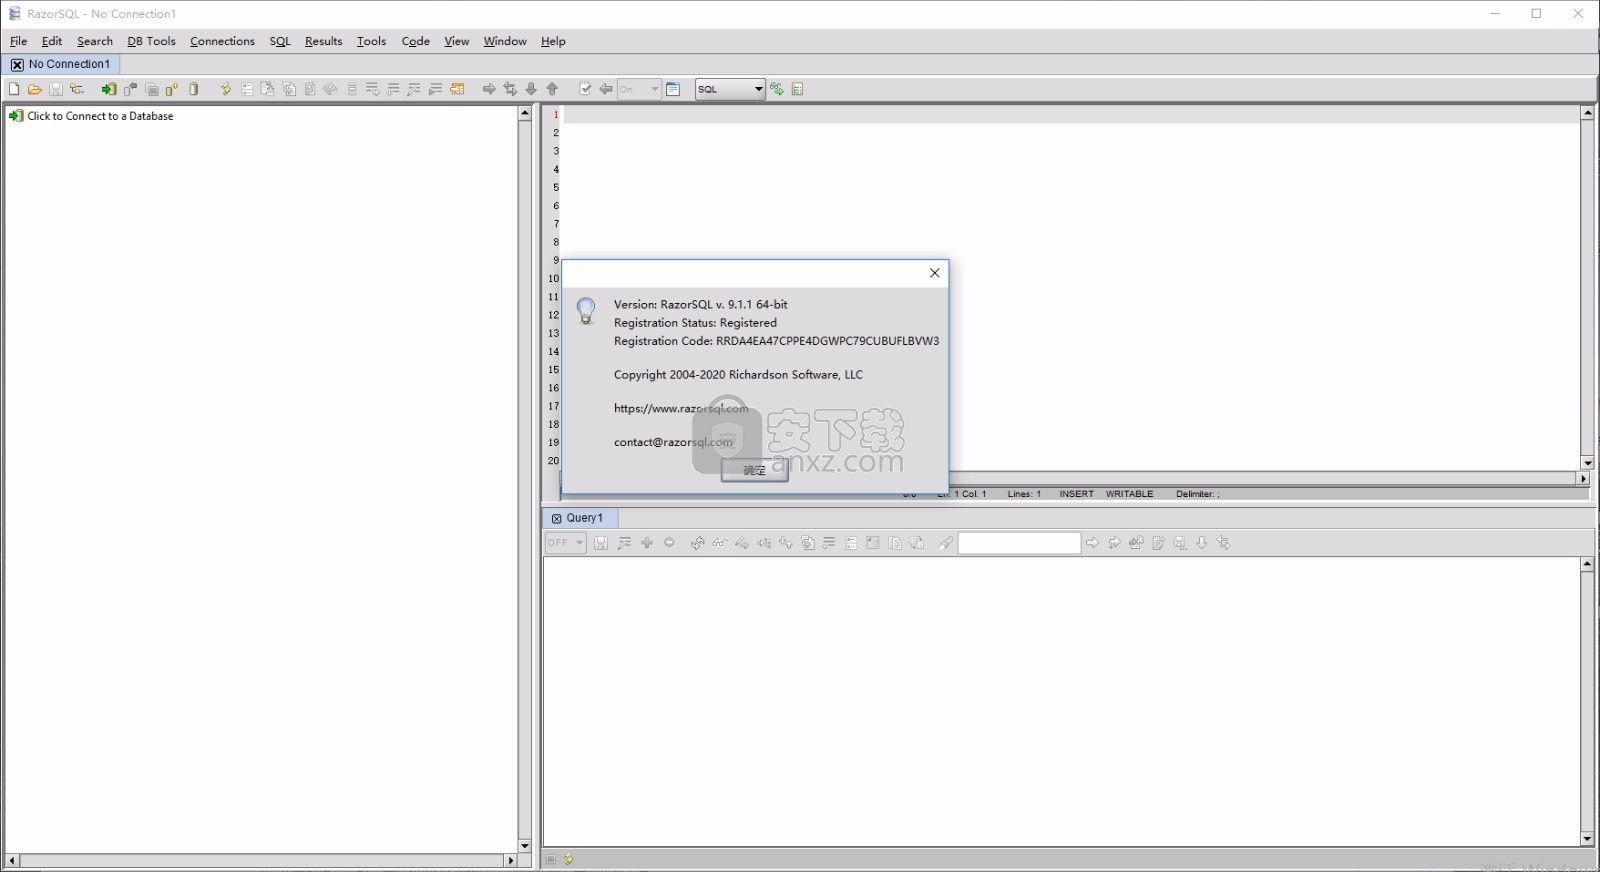Image resolution: width=1600 pixels, height=872 pixels.
Task: Open the SQL menu
Action: pos(280,41)
